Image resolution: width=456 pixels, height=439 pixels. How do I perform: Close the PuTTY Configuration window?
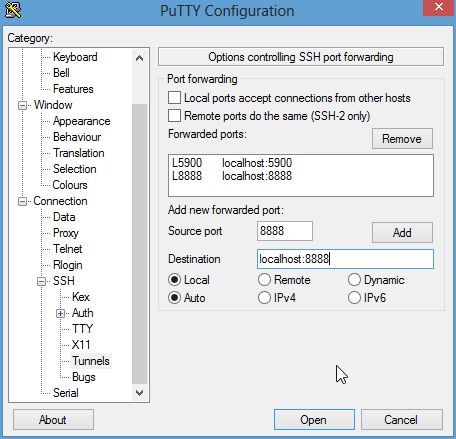439,7
